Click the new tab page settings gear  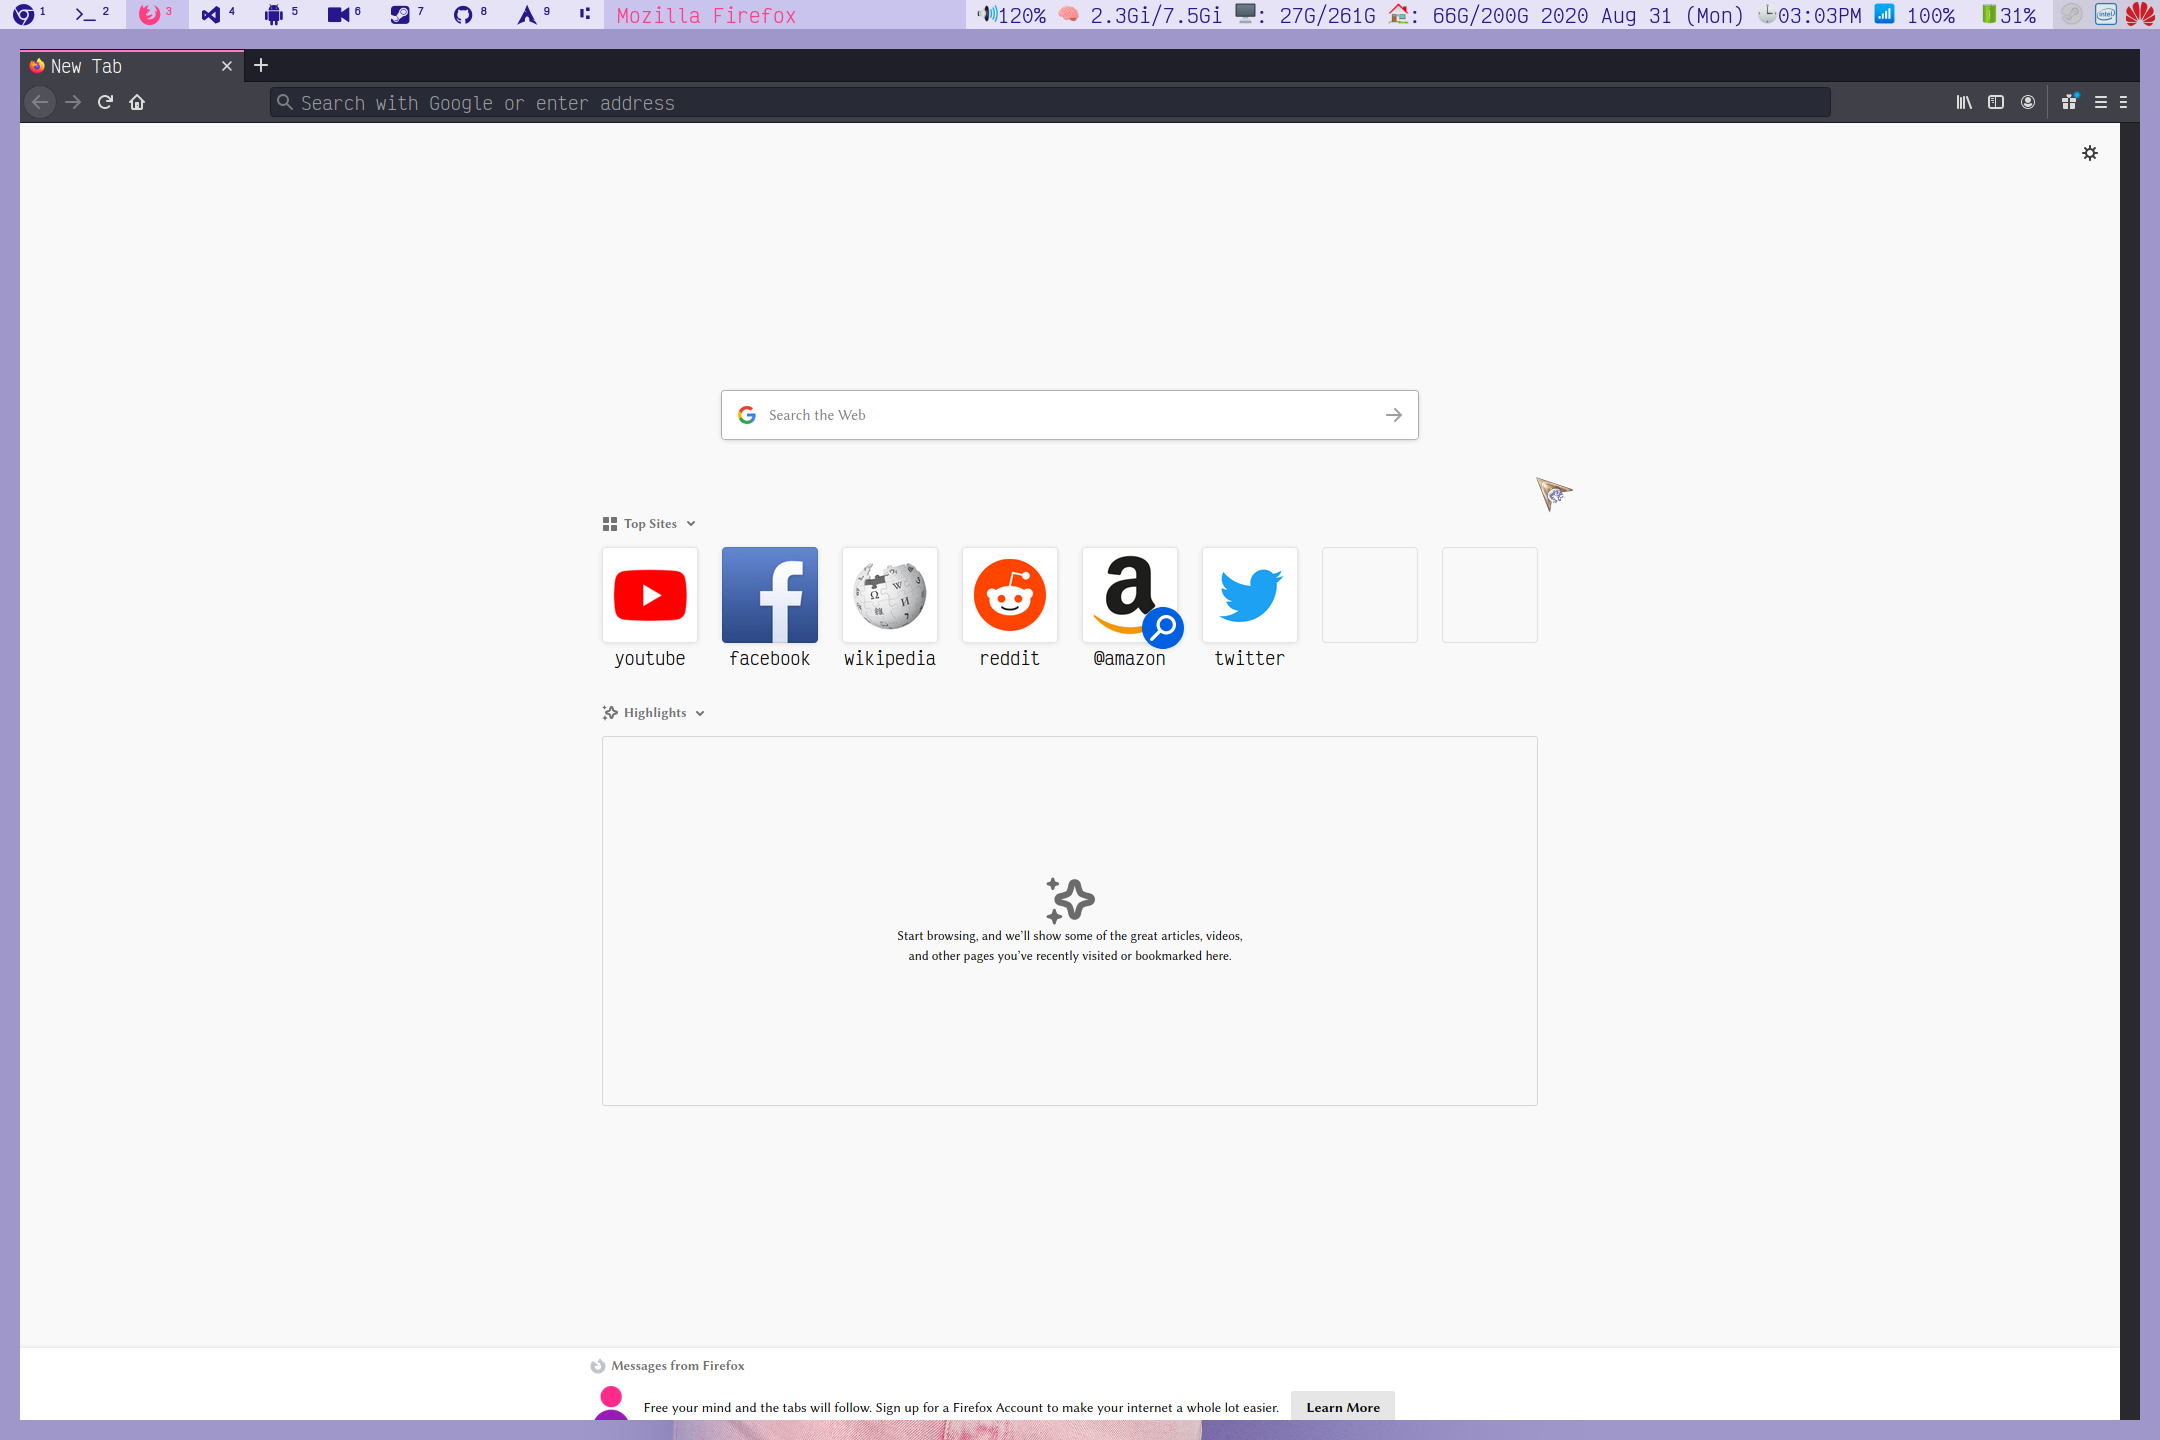tap(2090, 153)
